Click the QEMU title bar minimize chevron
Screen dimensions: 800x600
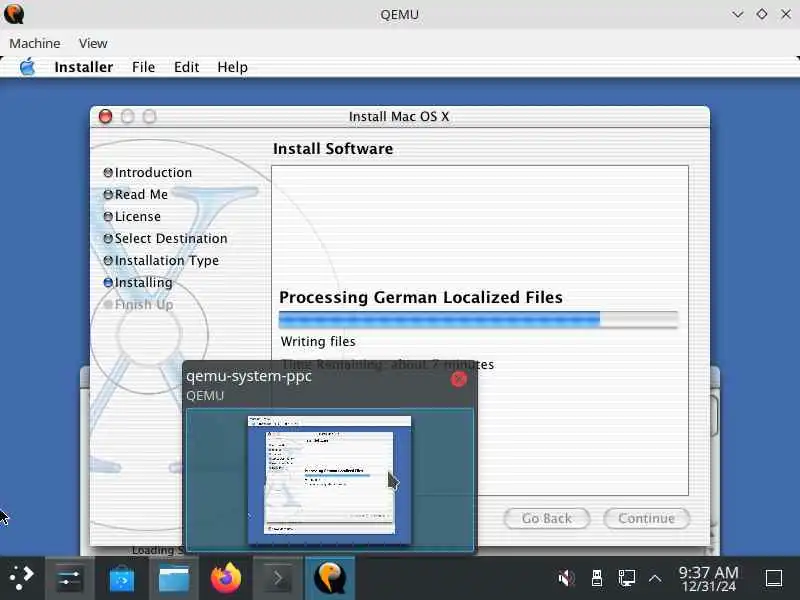(x=737, y=14)
